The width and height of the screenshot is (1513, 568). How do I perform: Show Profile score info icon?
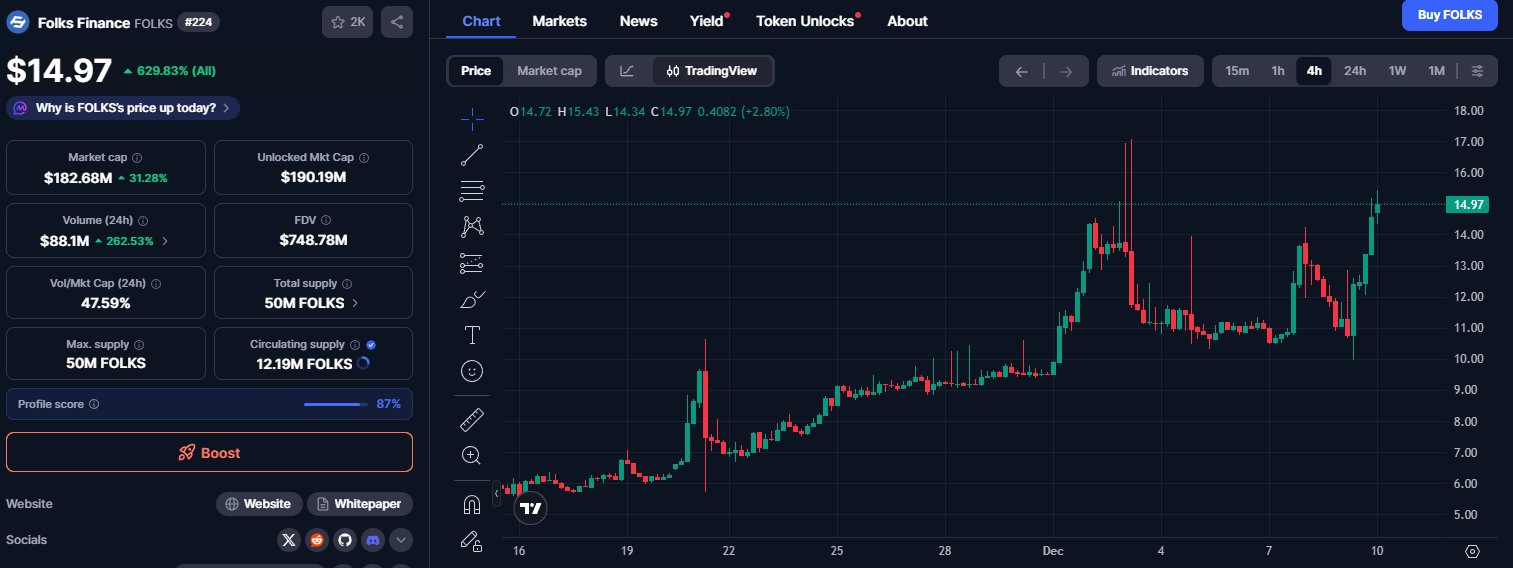(x=94, y=404)
